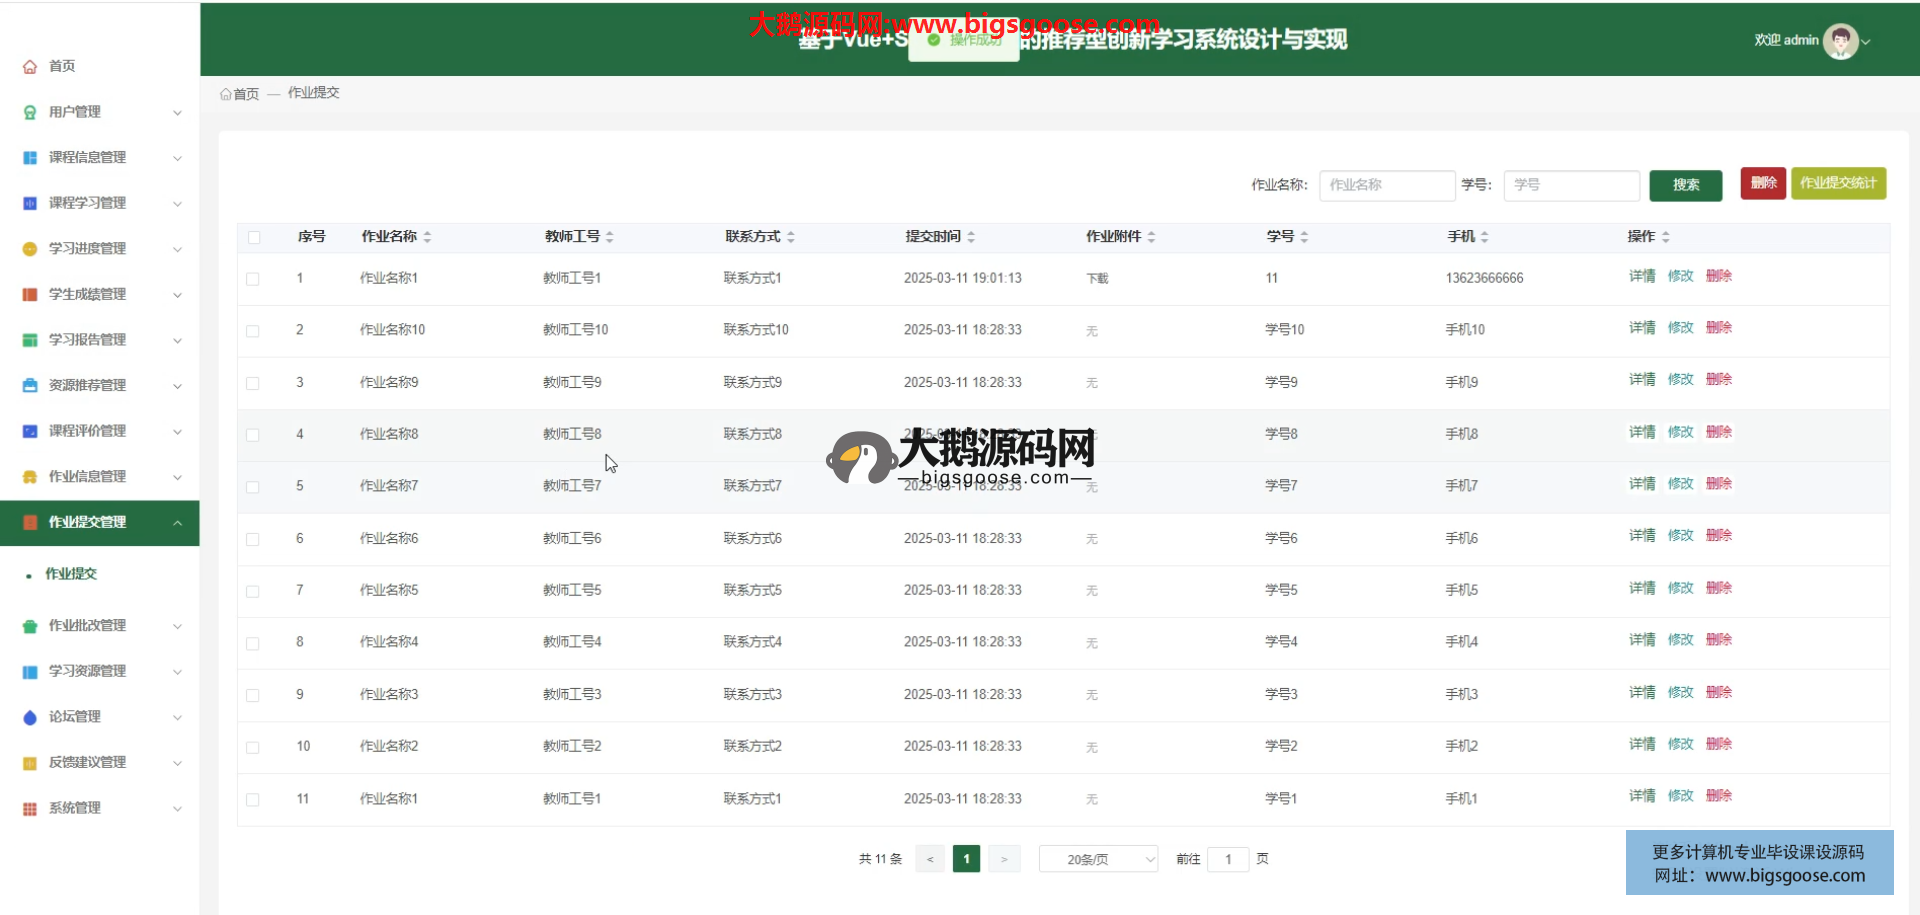
Task: Click the 系统管理 grid icon
Action: 30,809
